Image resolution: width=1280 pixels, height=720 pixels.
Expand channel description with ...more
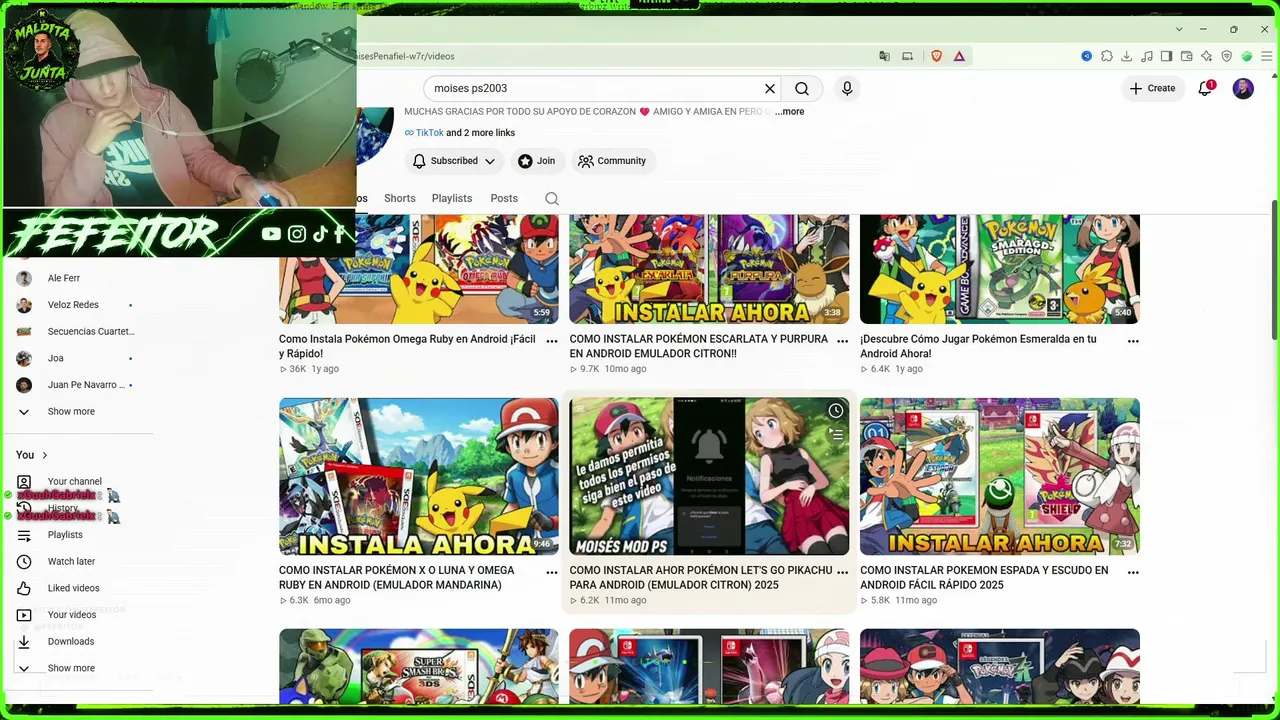click(x=789, y=111)
